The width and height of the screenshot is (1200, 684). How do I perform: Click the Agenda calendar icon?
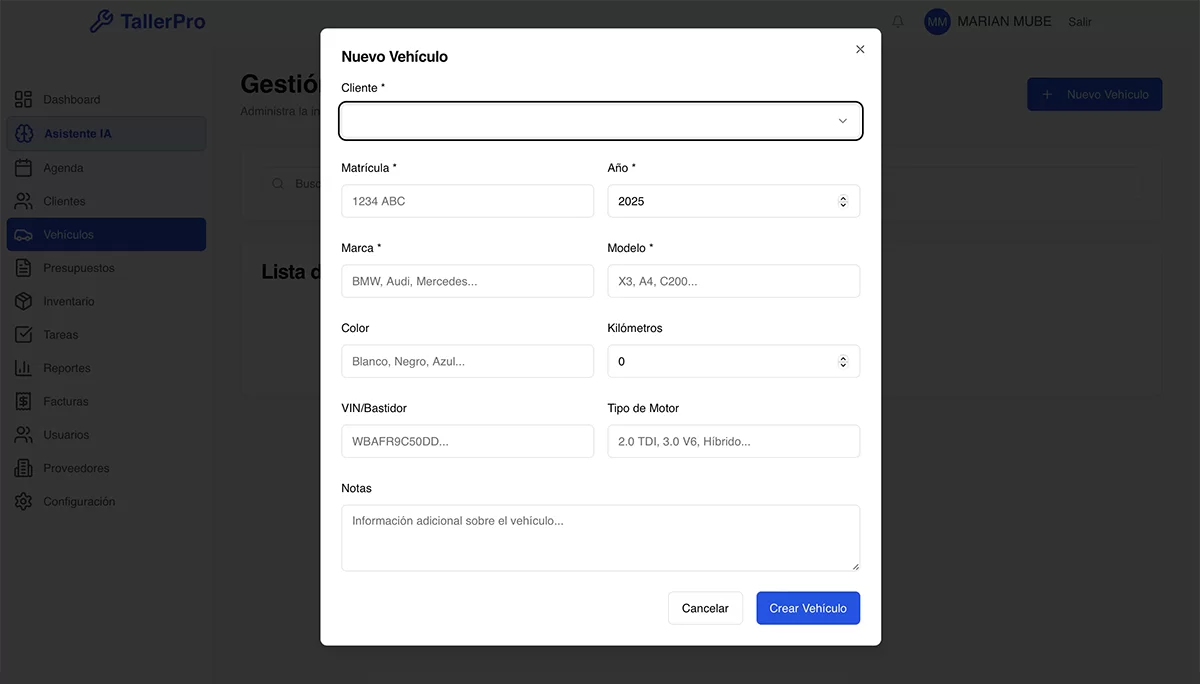click(x=23, y=168)
